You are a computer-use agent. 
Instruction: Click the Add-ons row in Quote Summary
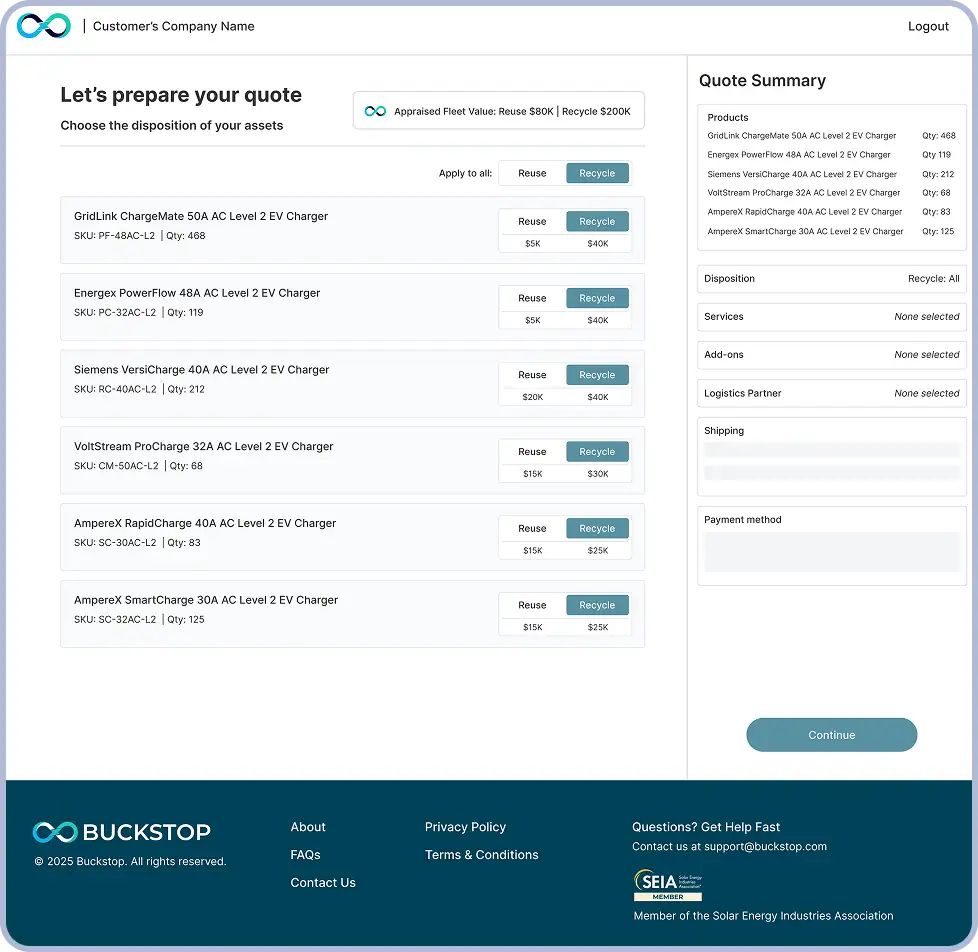click(x=831, y=355)
